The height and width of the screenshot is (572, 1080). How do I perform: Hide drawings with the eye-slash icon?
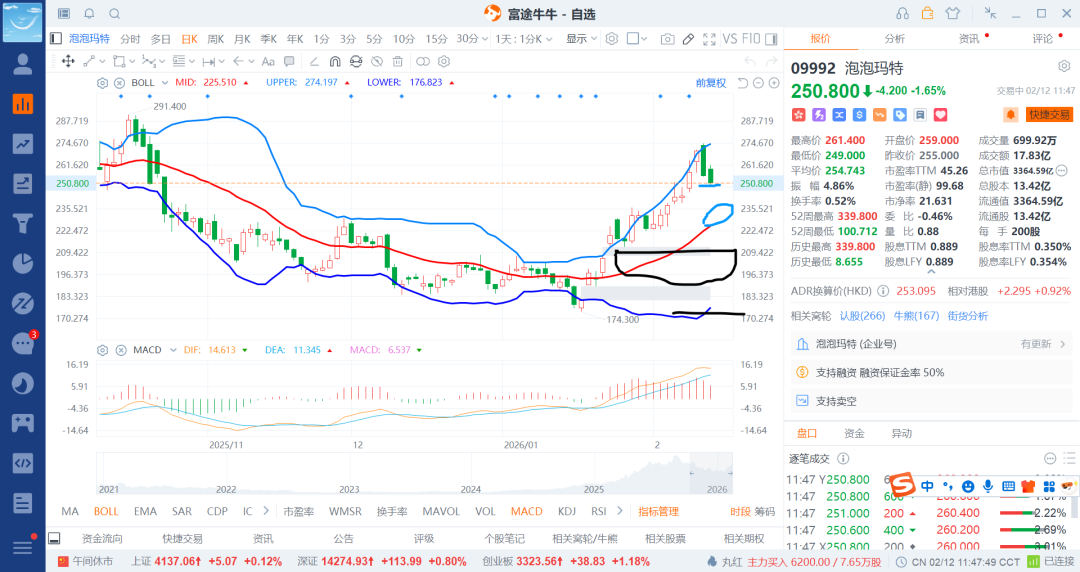coord(377,61)
